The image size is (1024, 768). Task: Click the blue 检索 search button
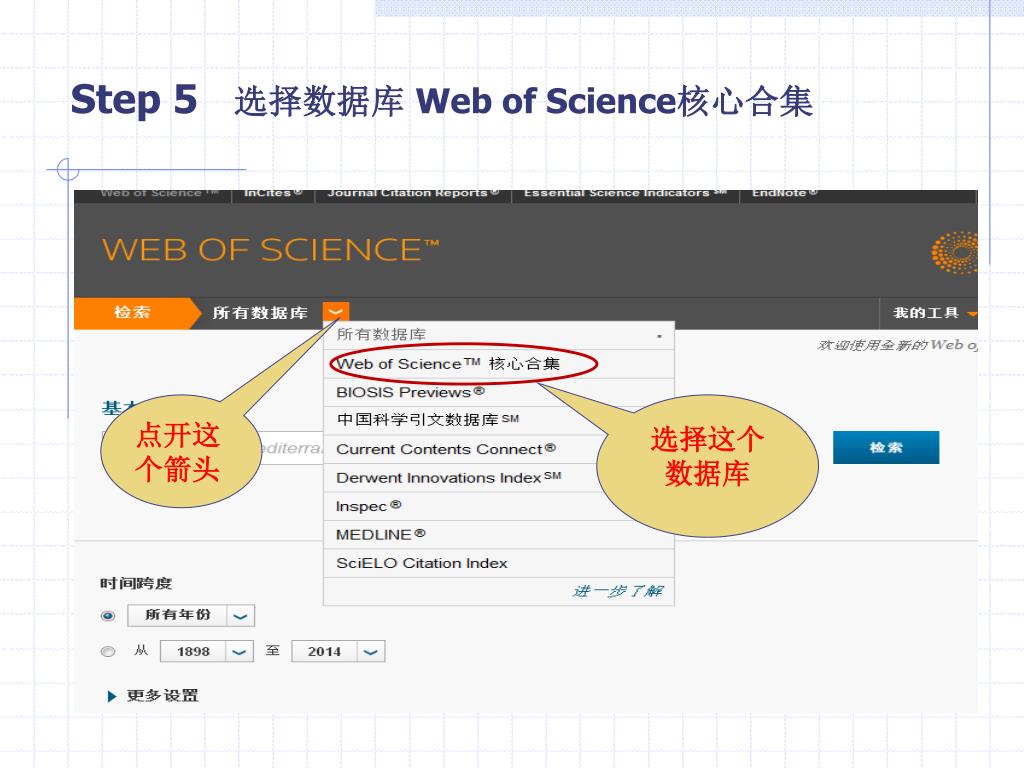point(886,447)
